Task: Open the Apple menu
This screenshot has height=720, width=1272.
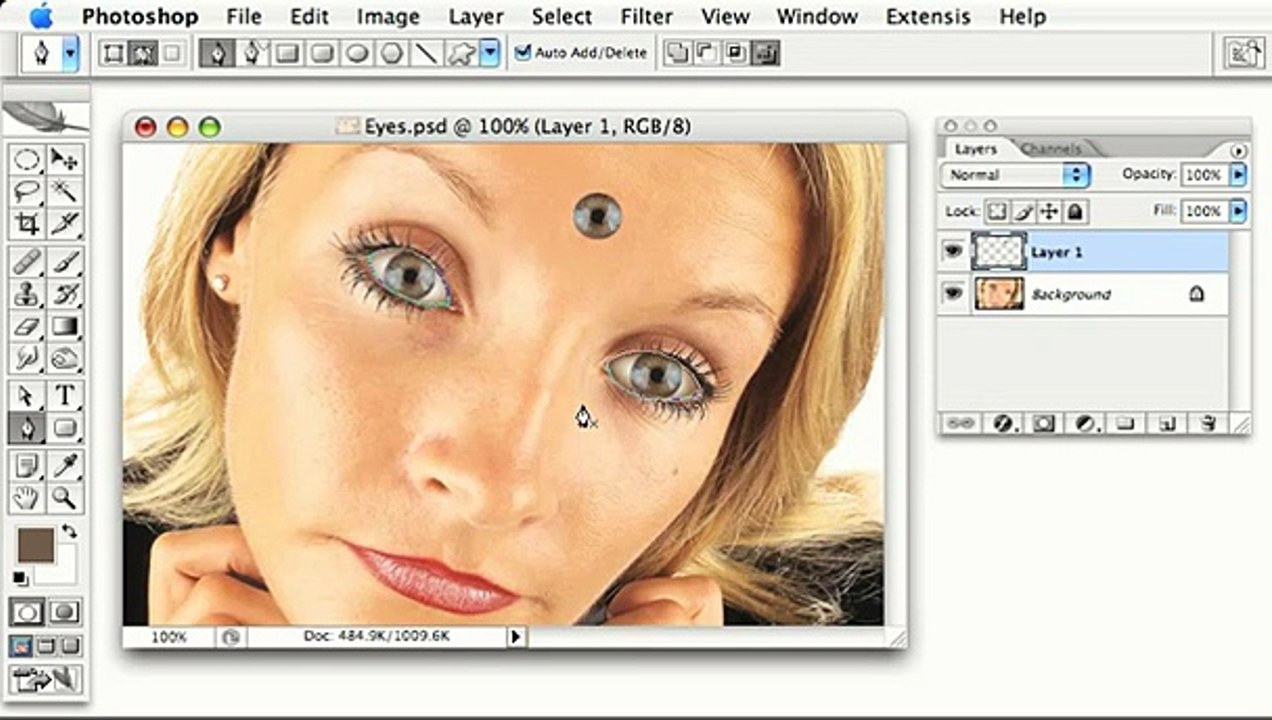Action: (x=42, y=16)
